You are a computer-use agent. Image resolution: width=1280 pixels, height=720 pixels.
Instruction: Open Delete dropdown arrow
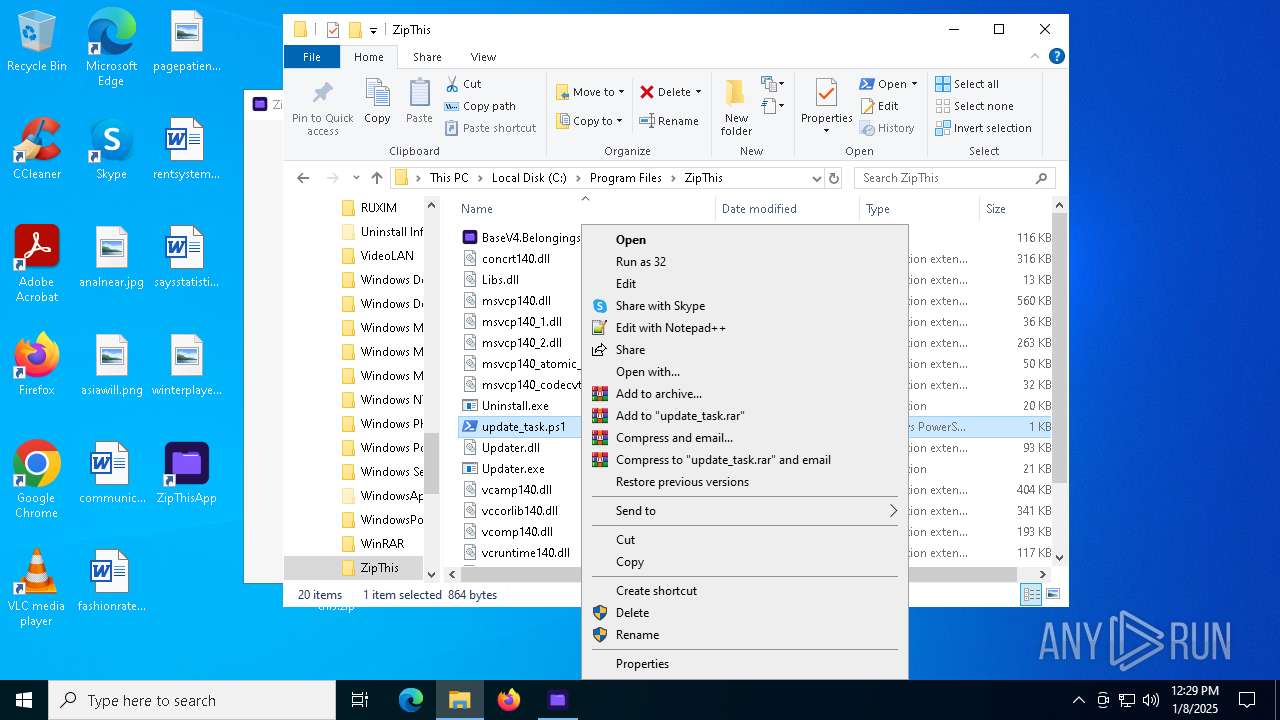(x=698, y=92)
